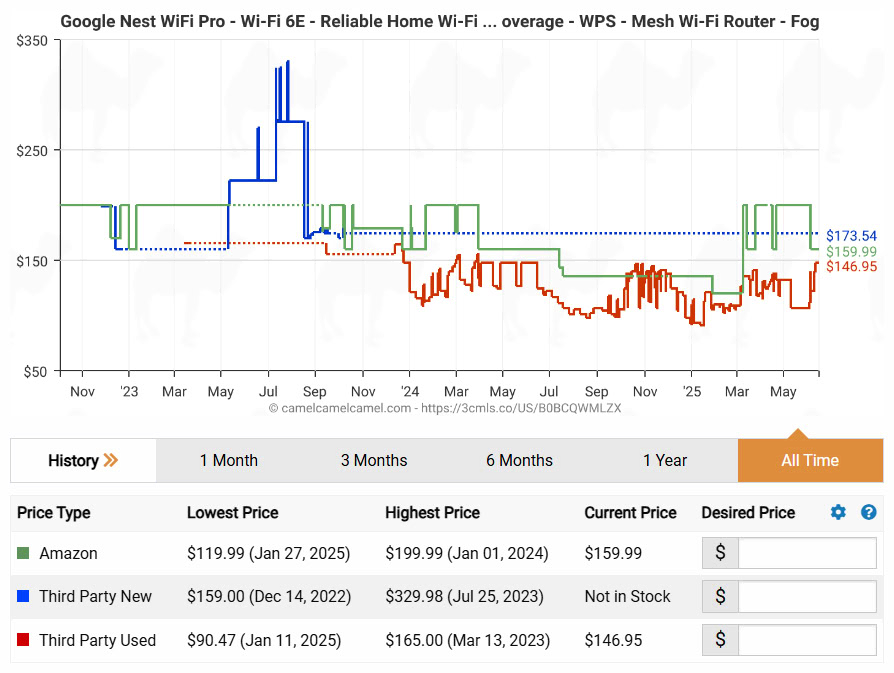The image size is (894, 673).
Task: Click the dollar sign in Third Party New row
Action: (720, 597)
